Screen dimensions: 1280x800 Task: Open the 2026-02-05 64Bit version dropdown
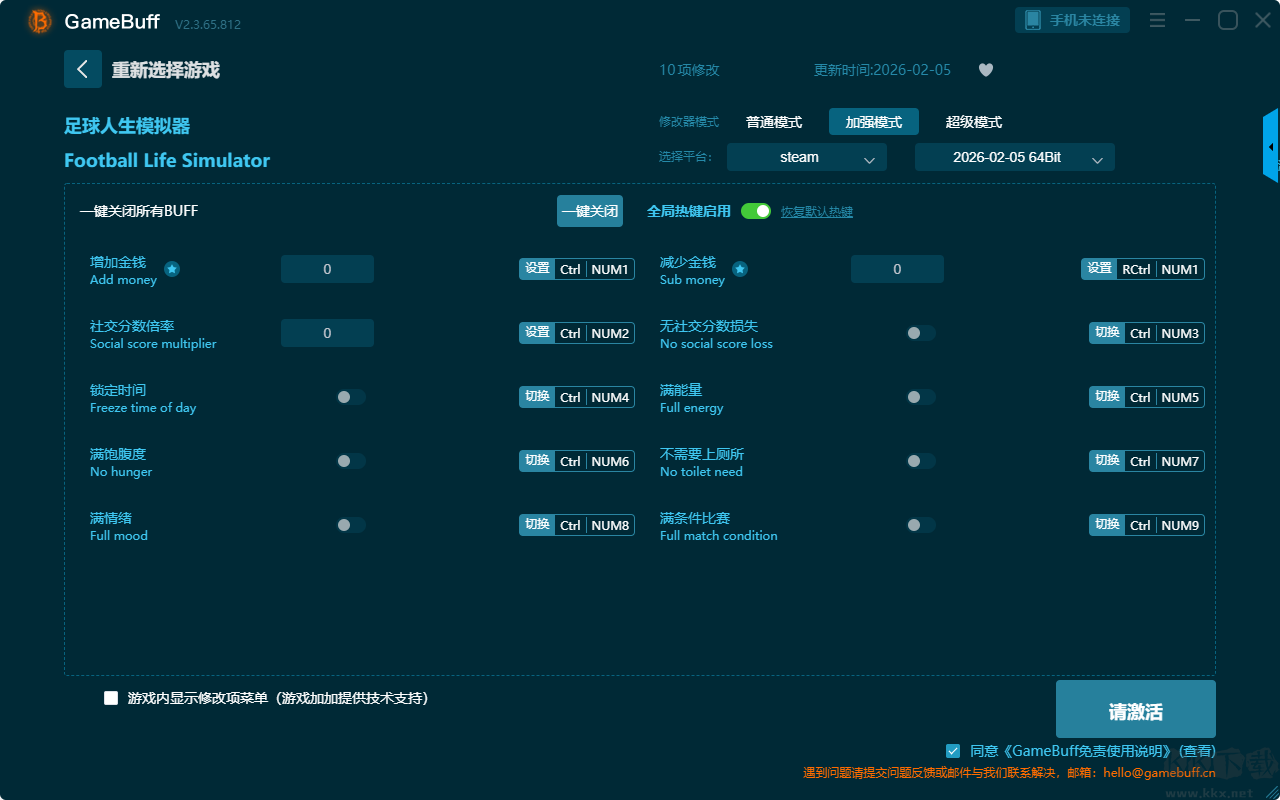click(1015, 157)
